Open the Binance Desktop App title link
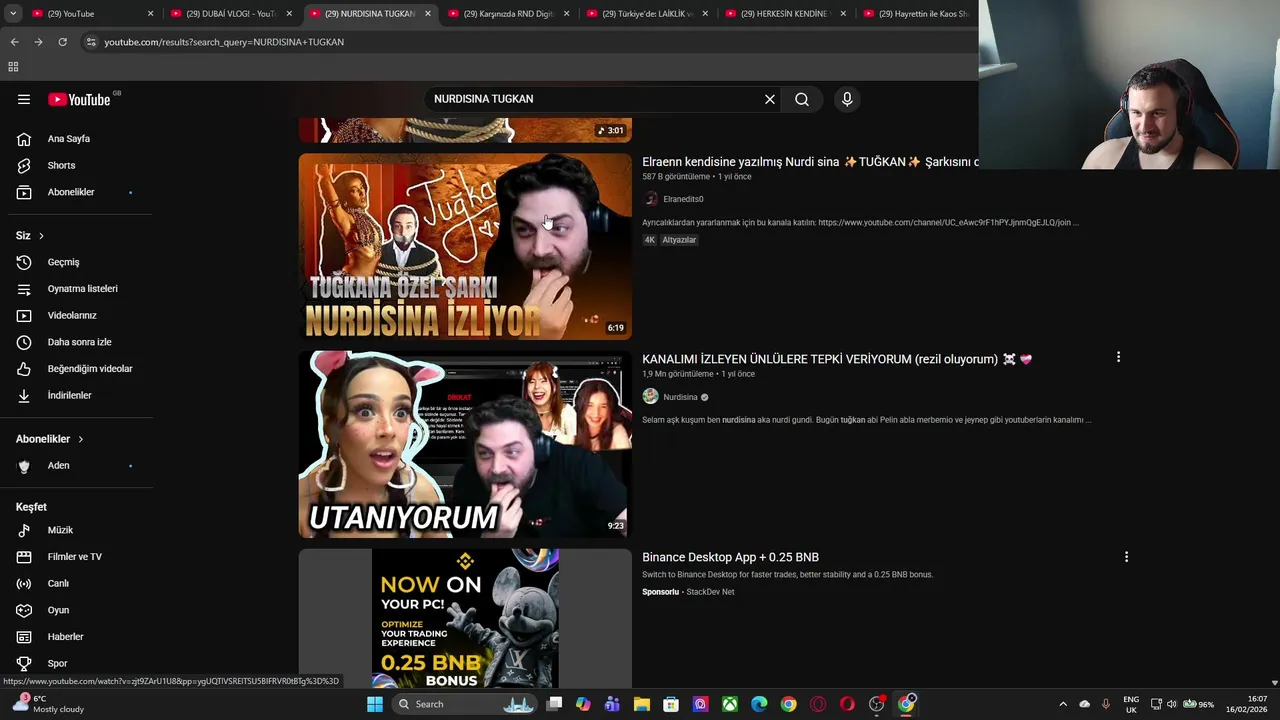The image size is (1280, 720). (x=730, y=557)
